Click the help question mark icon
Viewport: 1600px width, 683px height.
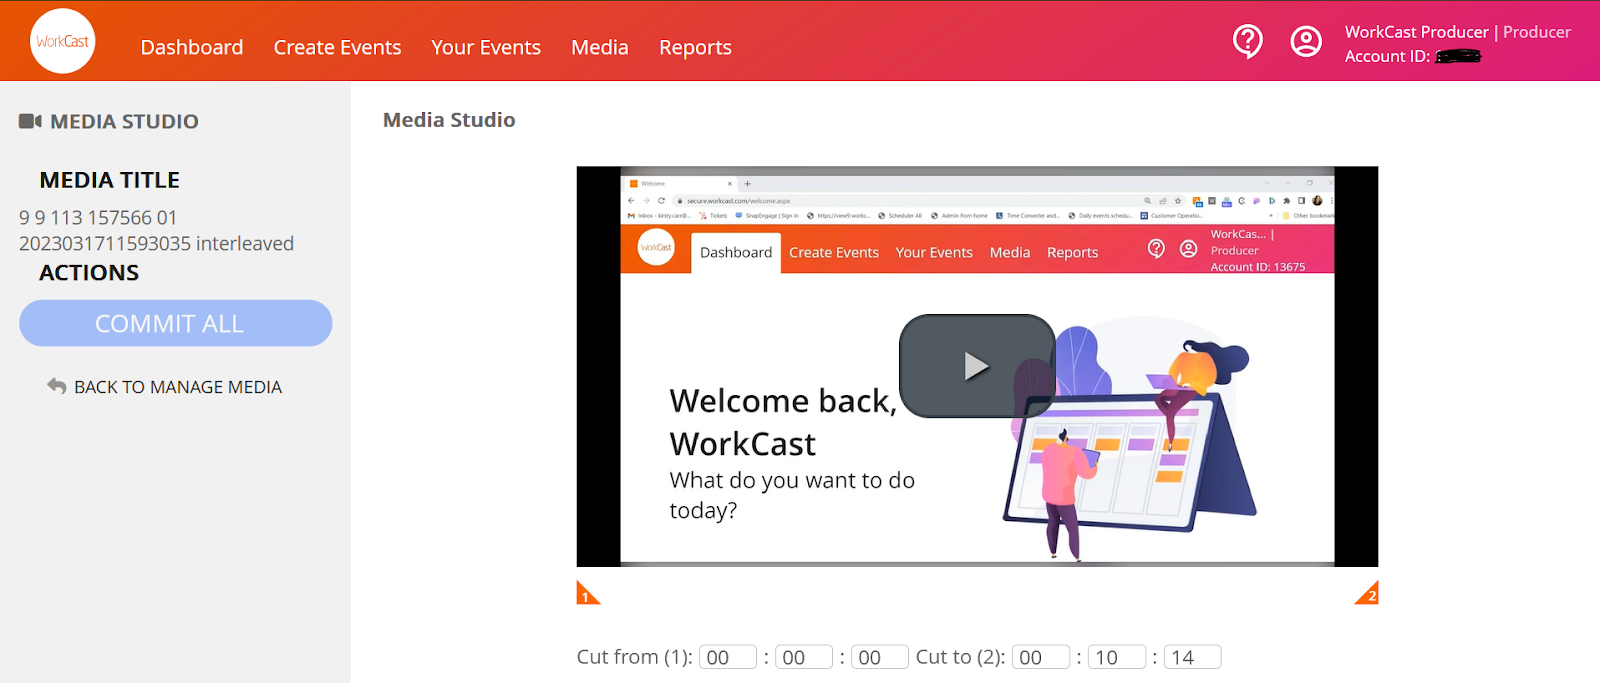click(x=1247, y=42)
